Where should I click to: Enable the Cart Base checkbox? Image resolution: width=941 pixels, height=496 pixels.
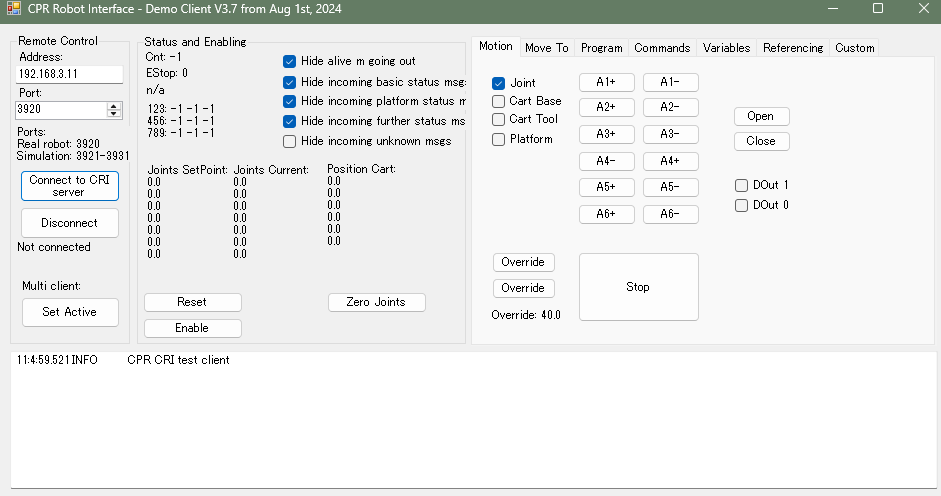coord(498,101)
